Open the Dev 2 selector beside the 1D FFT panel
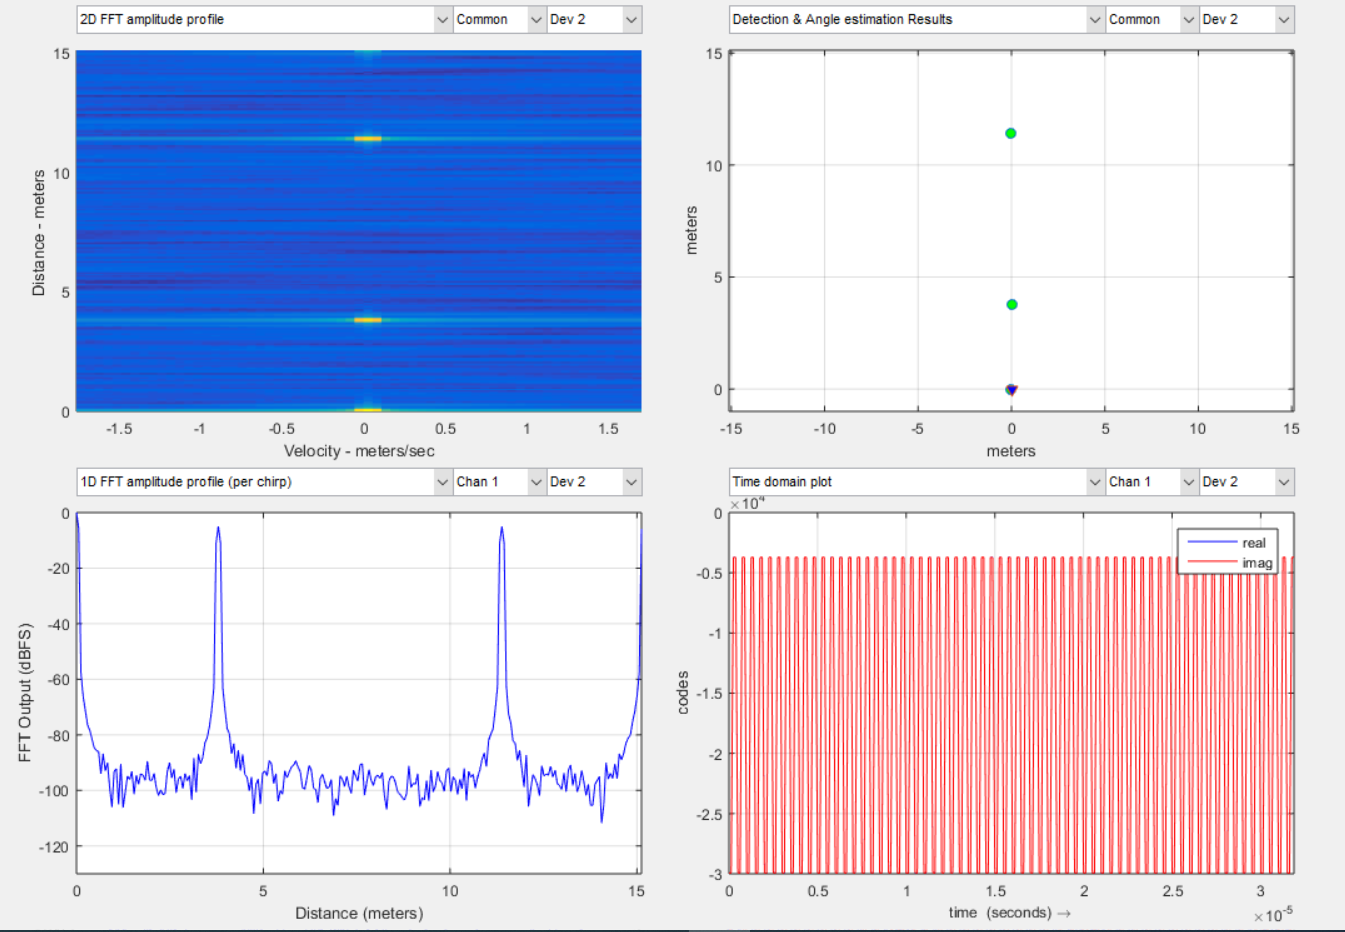The height and width of the screenshot is (932, 1345). (x=594, y=481)
